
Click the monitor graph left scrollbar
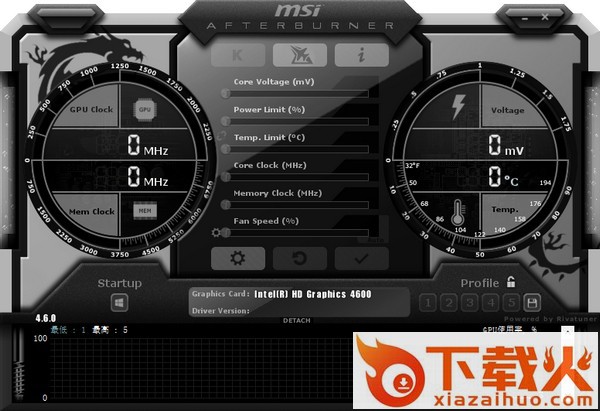click(18, 365)
